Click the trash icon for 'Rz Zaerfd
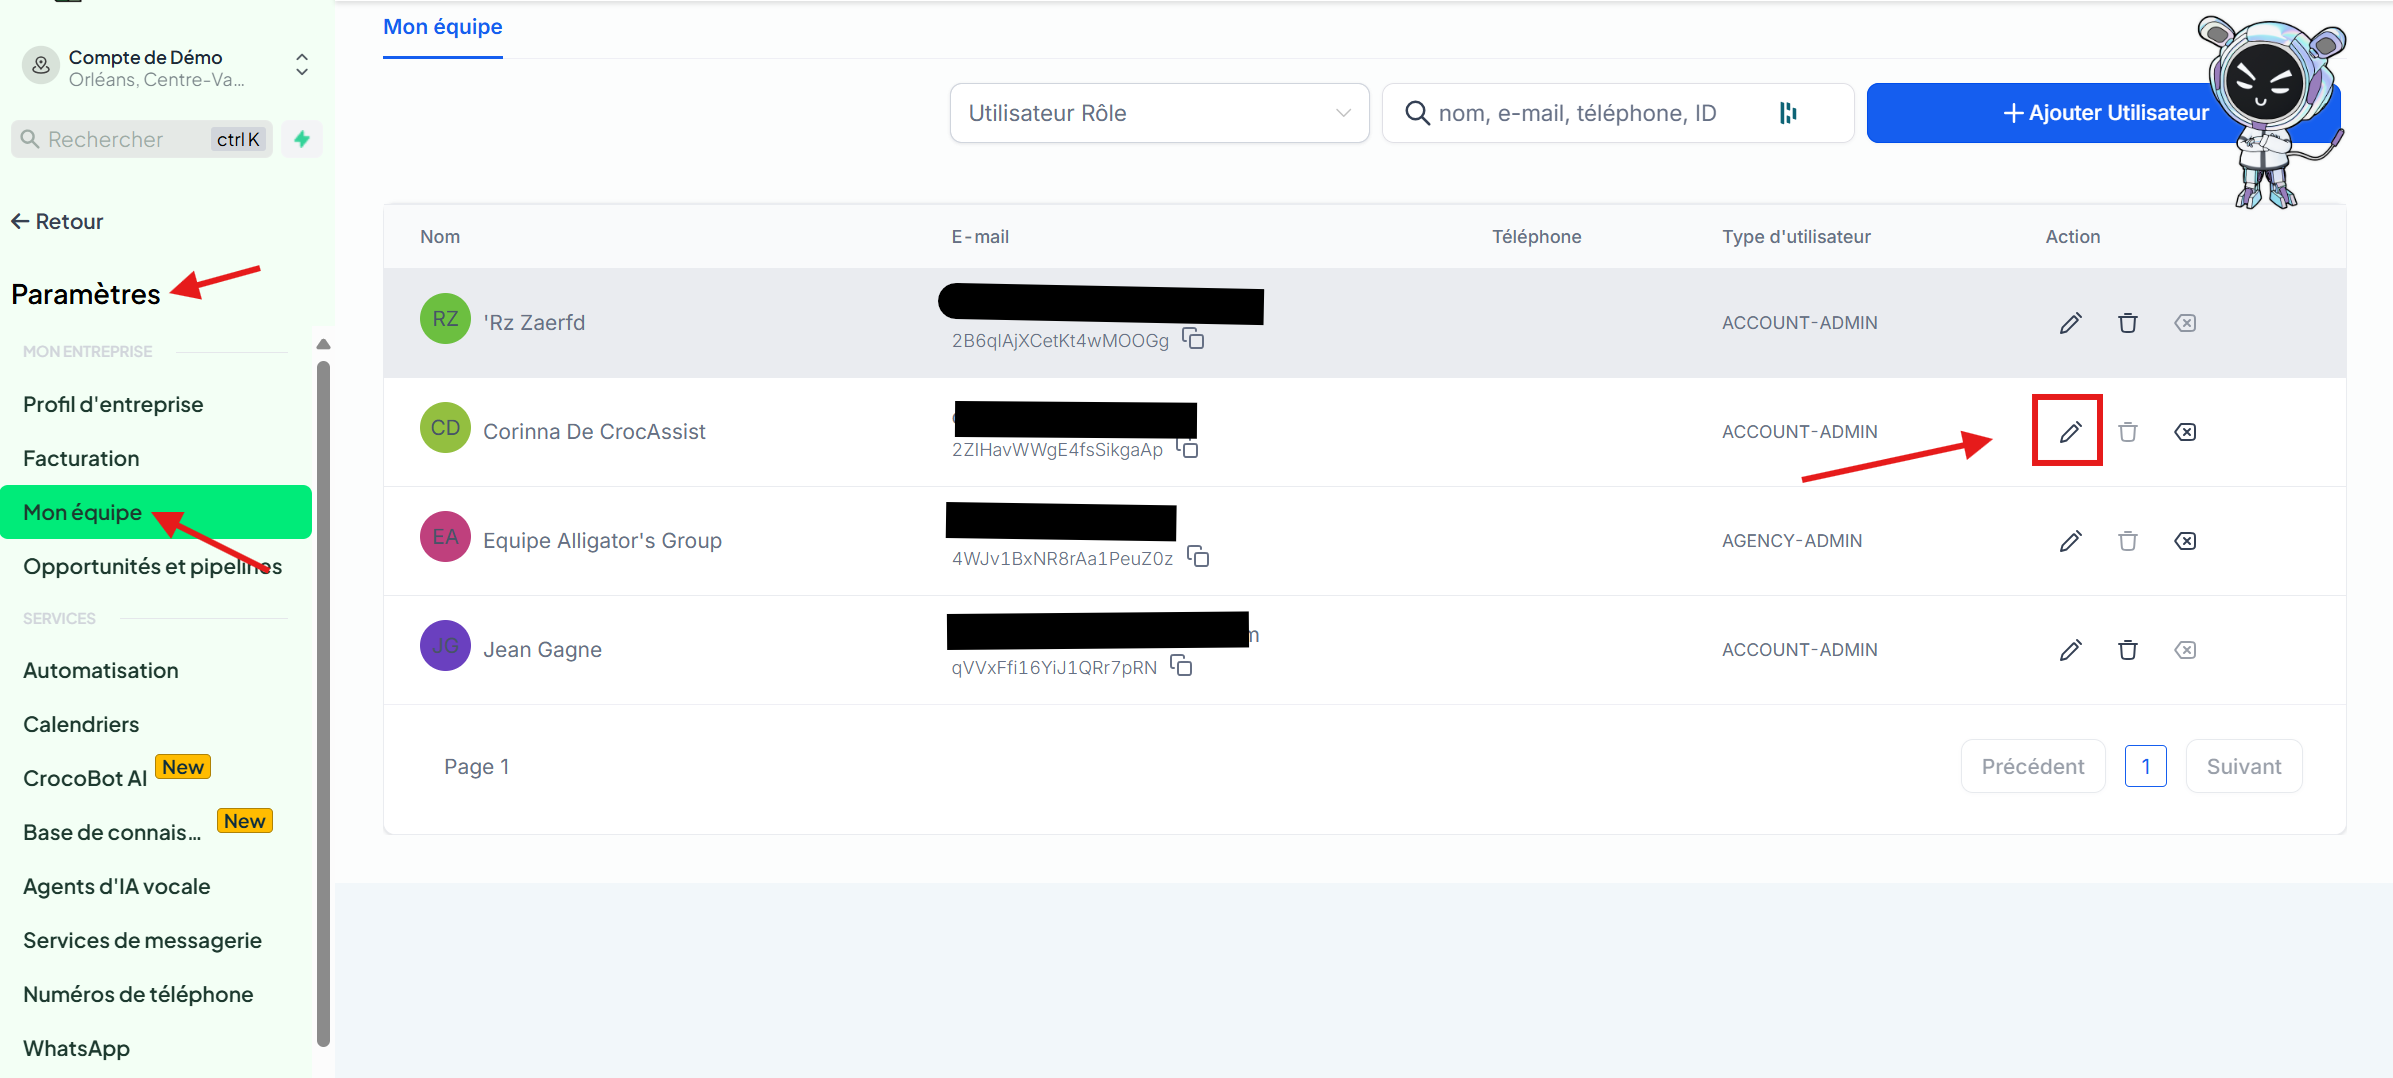This screenshot has height=1078, width=2393. point(2127,323)
